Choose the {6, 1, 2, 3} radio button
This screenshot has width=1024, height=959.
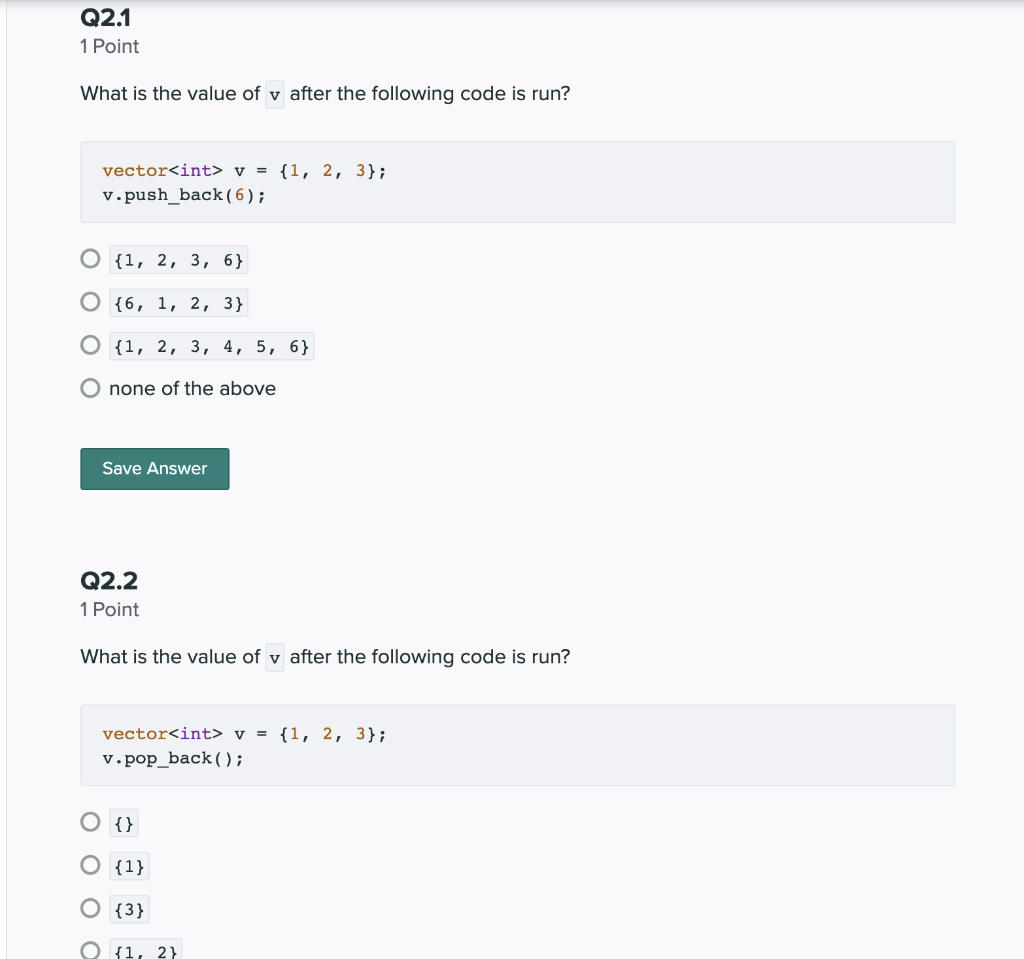90,302
